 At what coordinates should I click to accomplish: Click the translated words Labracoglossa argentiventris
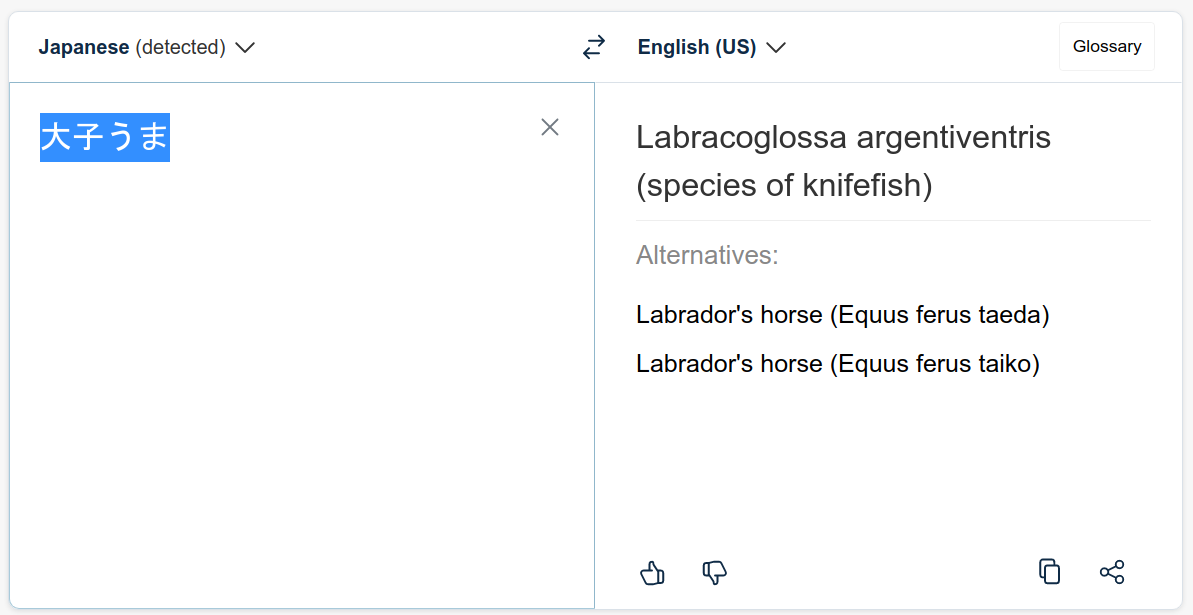pyautogui.click(x=843, y=137)
